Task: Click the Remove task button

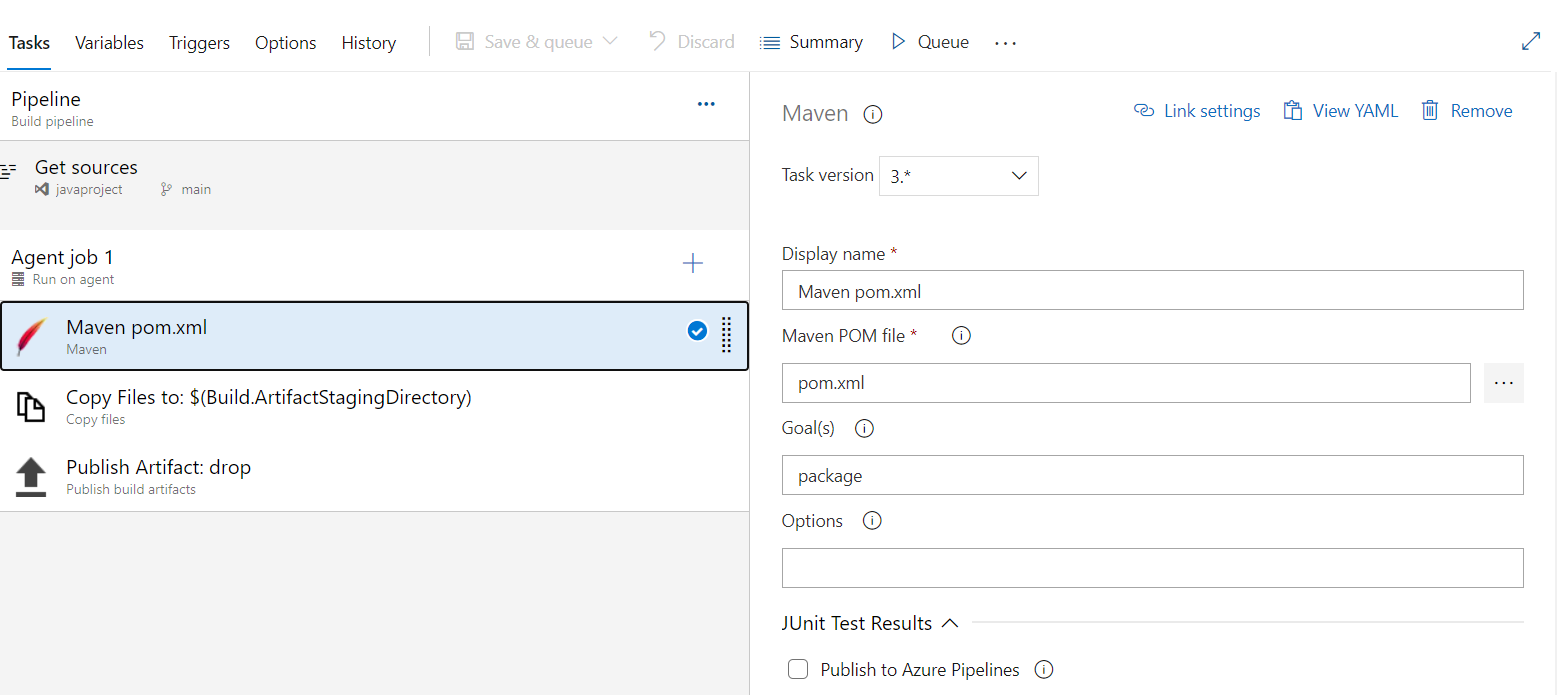Action: [x=1467, y=111]
